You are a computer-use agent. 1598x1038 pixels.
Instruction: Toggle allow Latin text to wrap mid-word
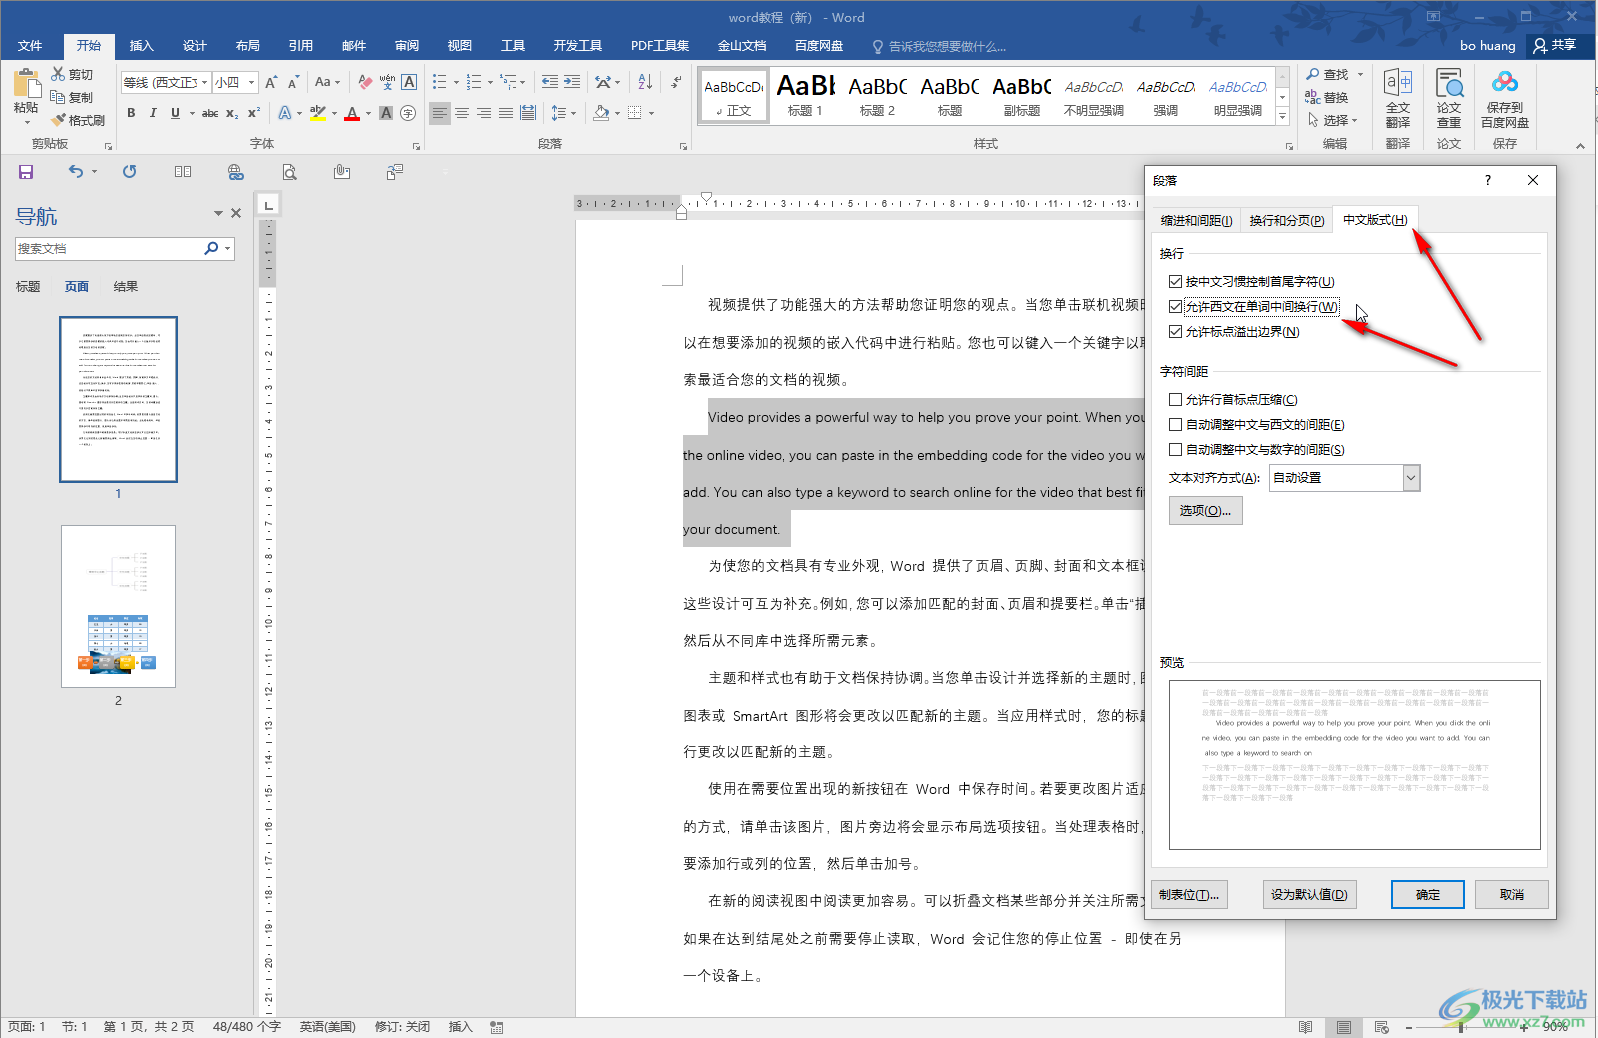click(1176, 307)
